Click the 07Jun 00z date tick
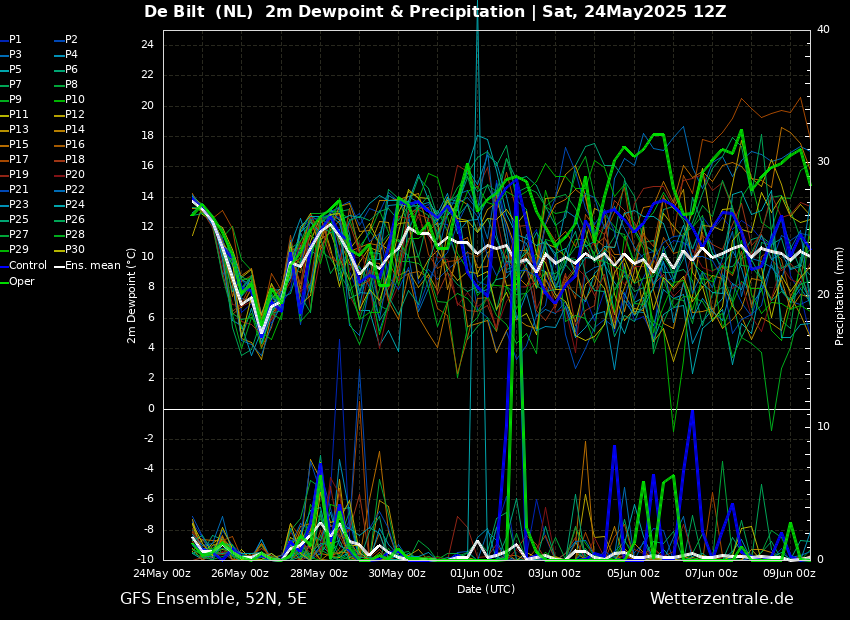The image size is (850, 620). [x=711, y=574]
